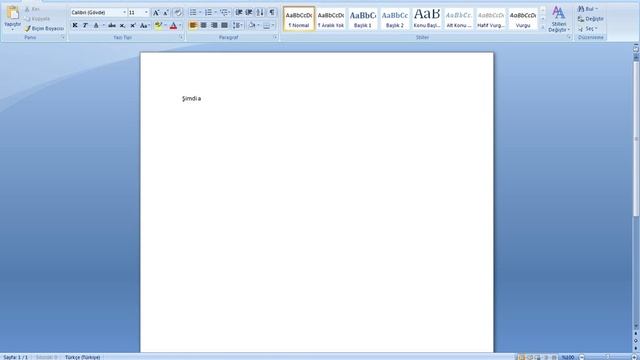Image resolution: width=640 pixels, height=360 pixels.
Task: Click the Kes cut command
Action: click(32, 9)
